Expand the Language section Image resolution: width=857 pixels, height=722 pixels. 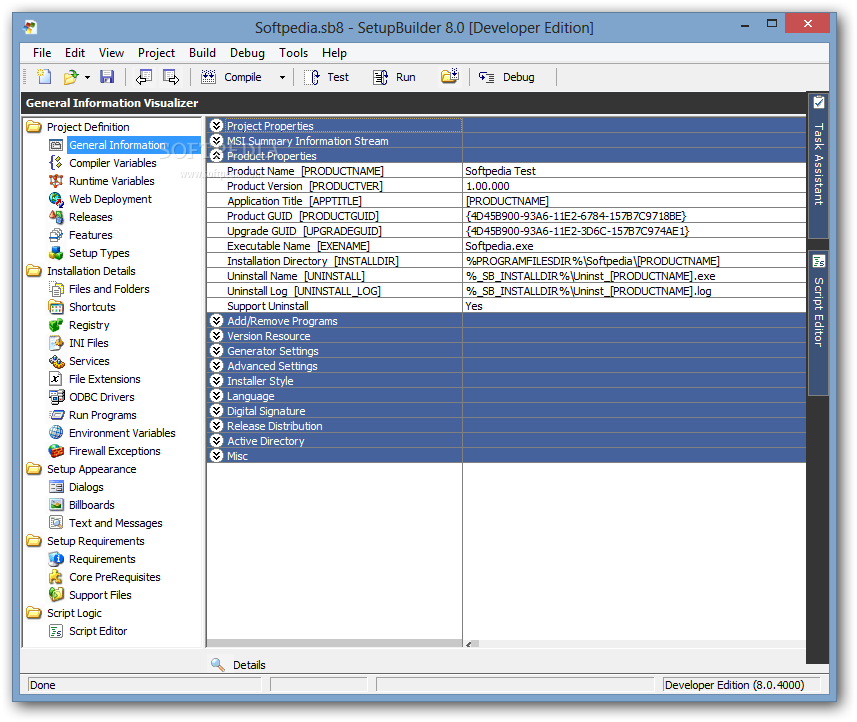click(x=216, y=396)
